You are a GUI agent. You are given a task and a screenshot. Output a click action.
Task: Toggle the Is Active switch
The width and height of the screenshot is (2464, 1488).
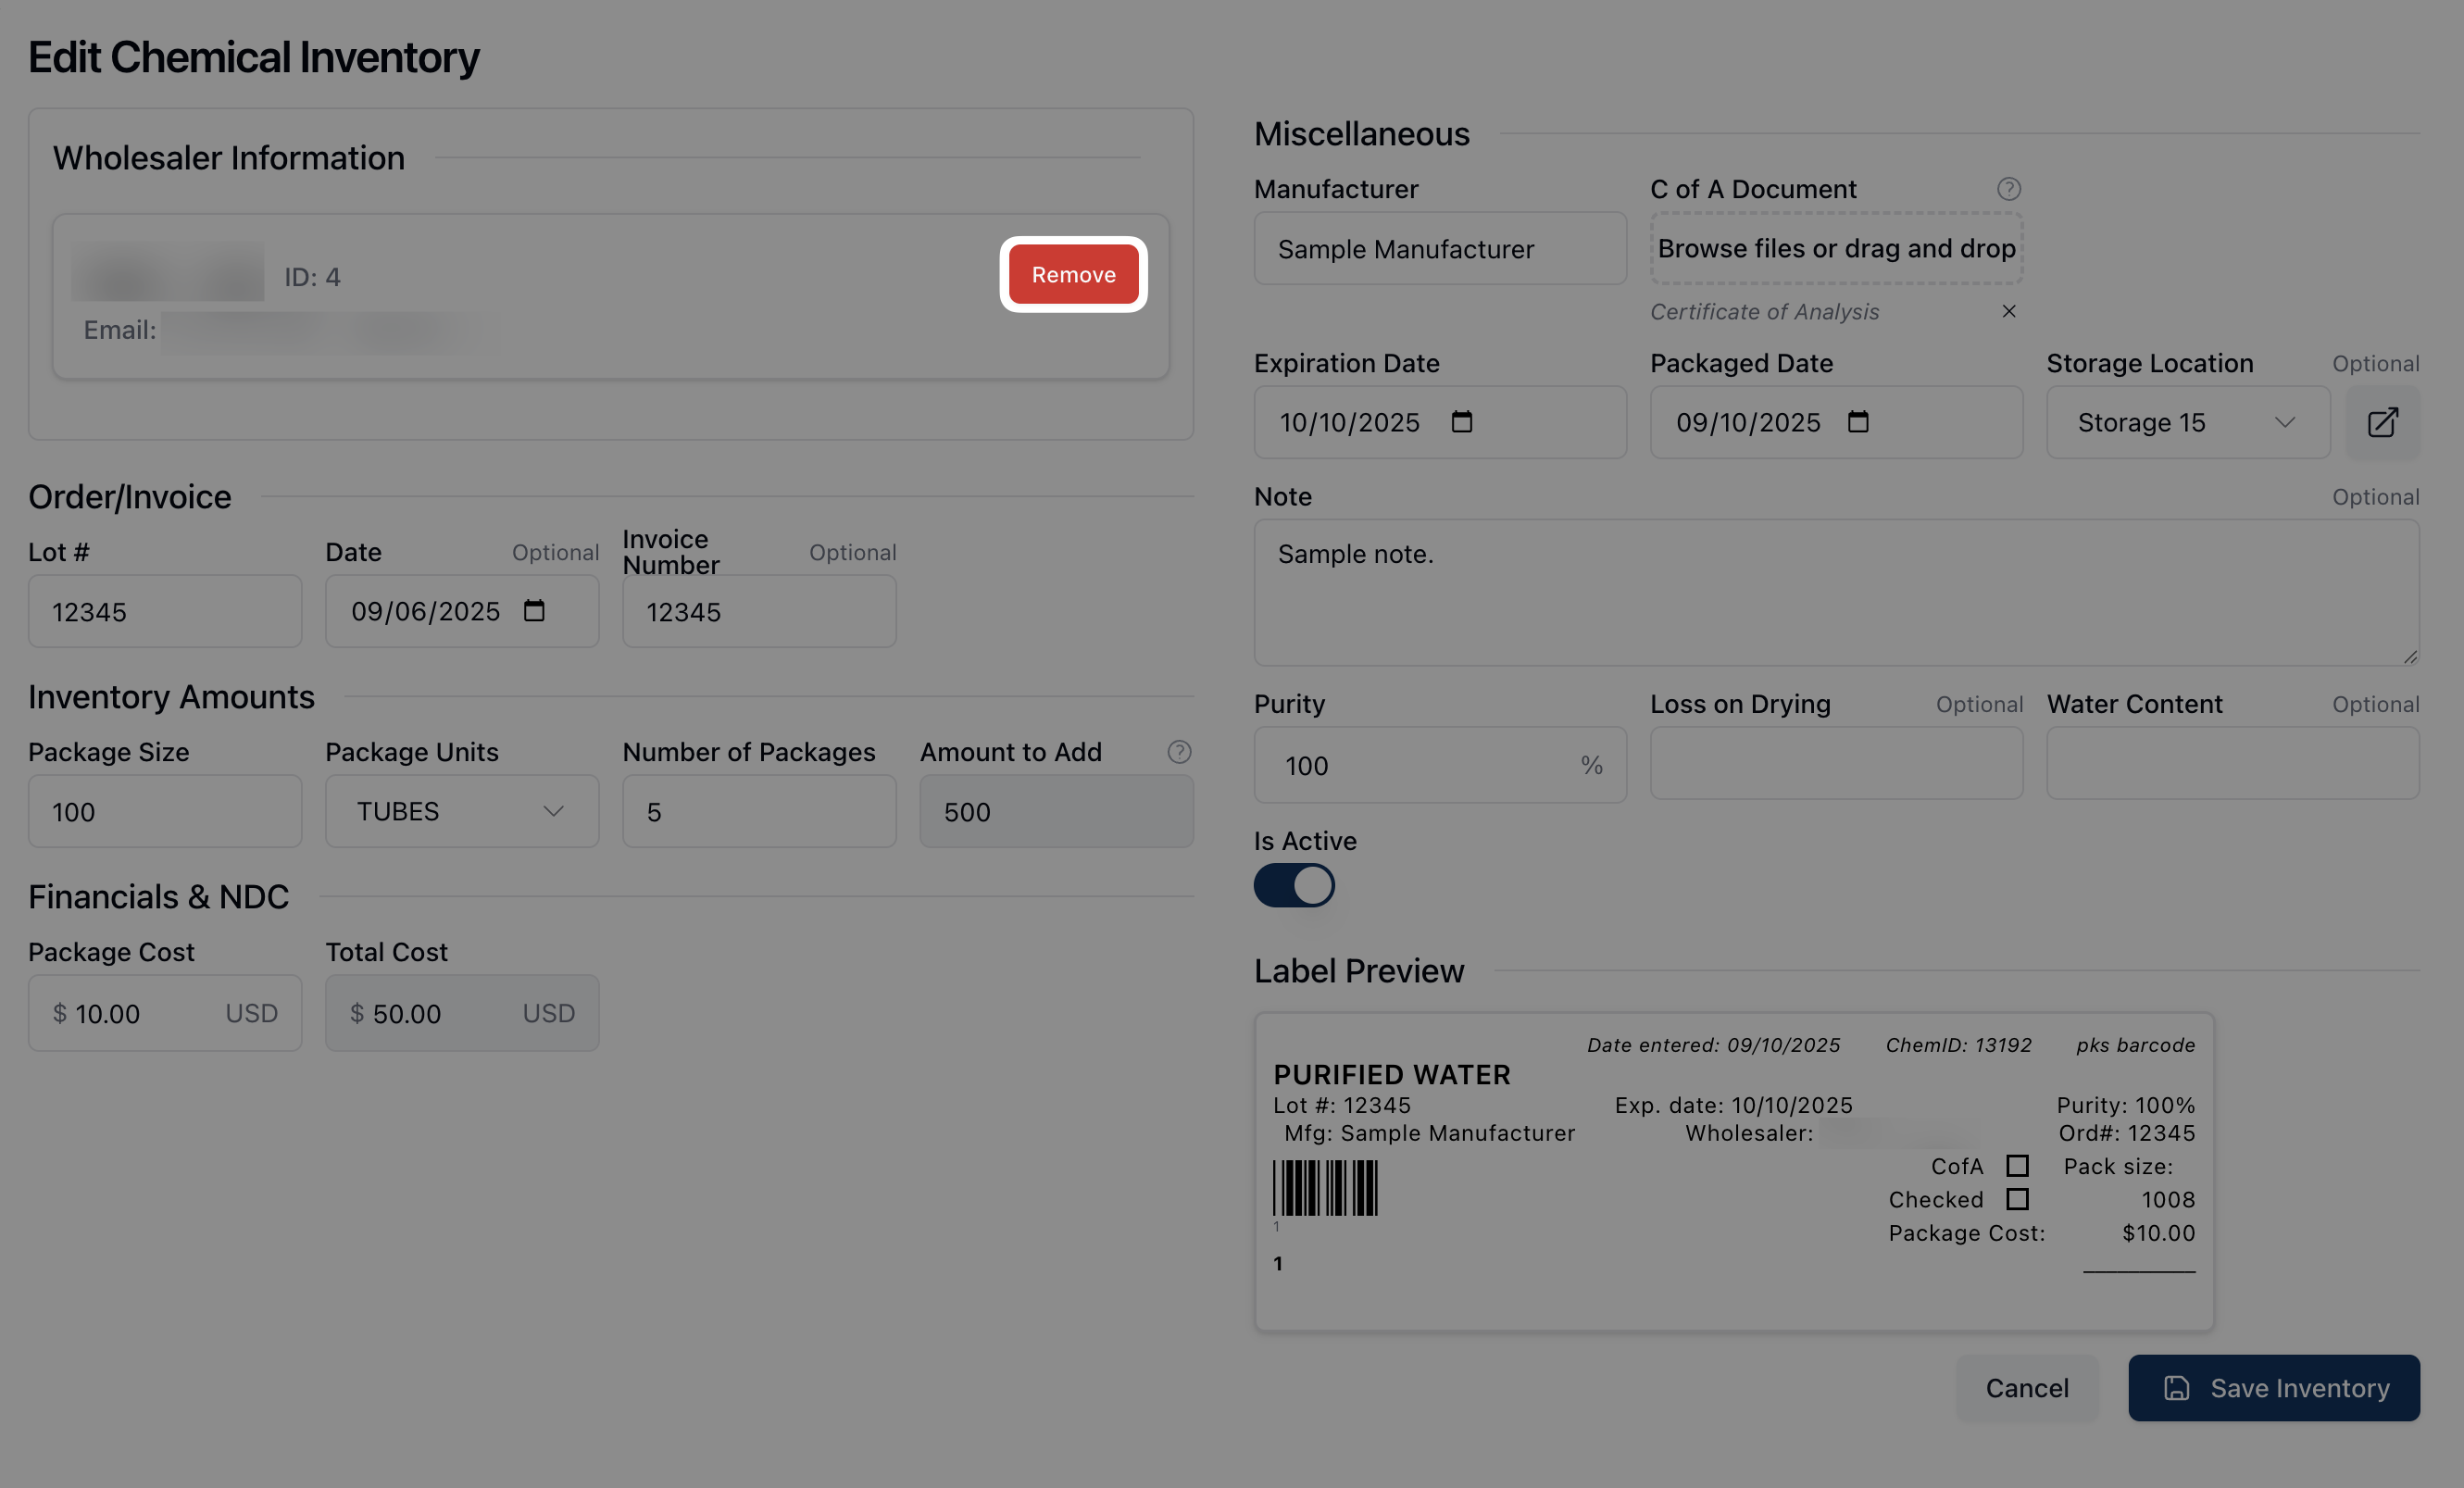1294,886
